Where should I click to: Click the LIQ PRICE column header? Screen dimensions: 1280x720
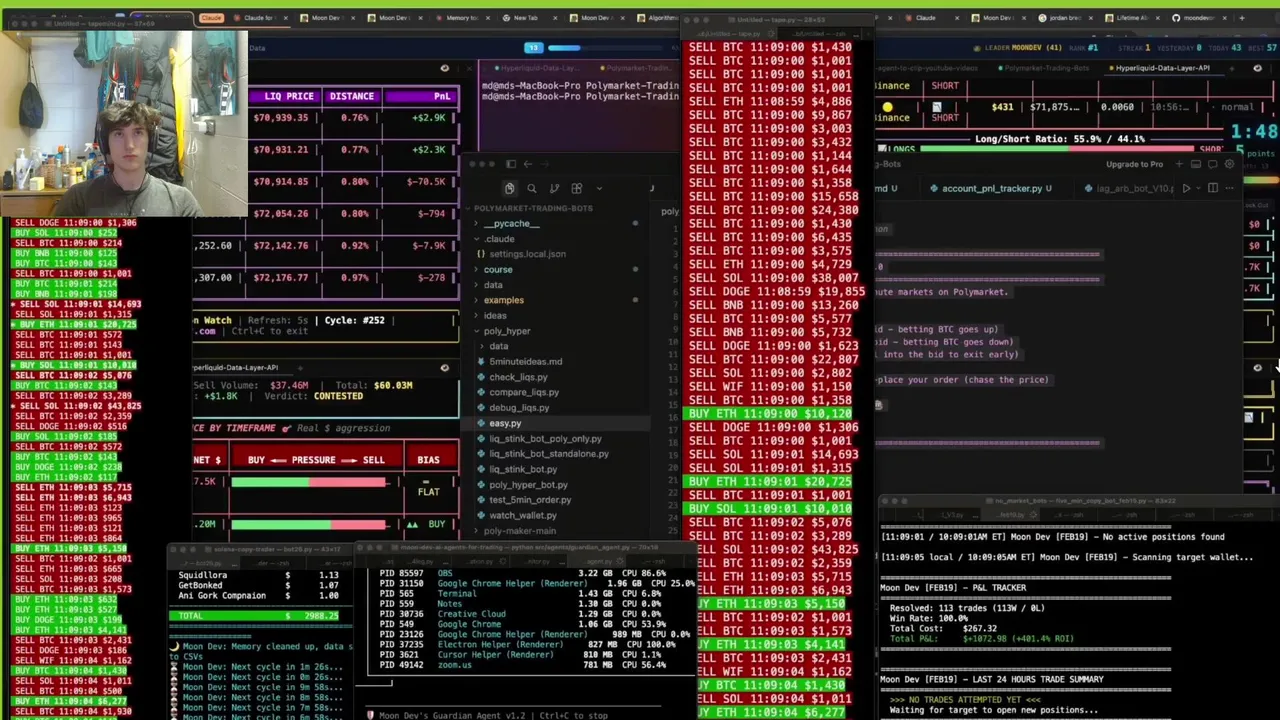(x=288, y=96)
